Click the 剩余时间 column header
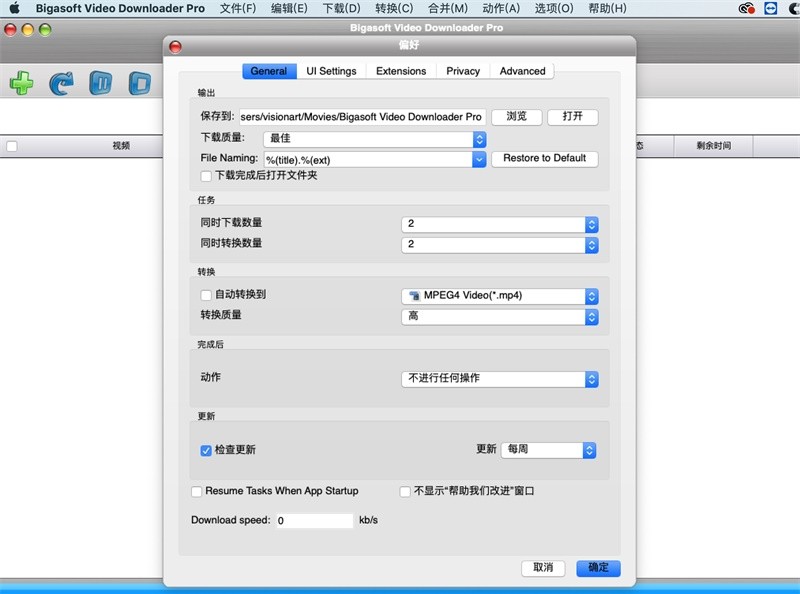This screenshot has width=800, height=594. (713, 146)
